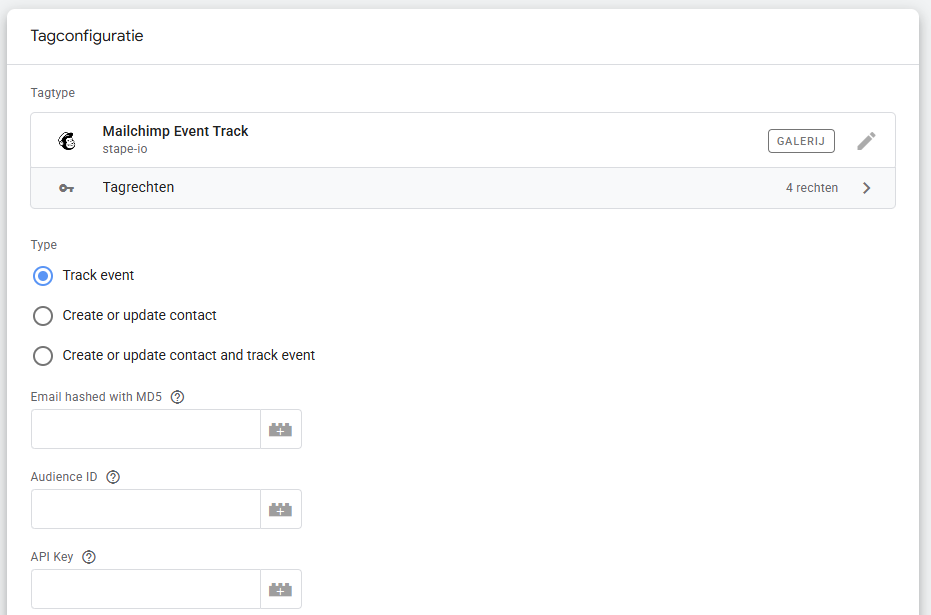Open the Tagrechten permissions row
Image resolution: width=931 pixels, height=615 pixels.
(x=400, y=188)
